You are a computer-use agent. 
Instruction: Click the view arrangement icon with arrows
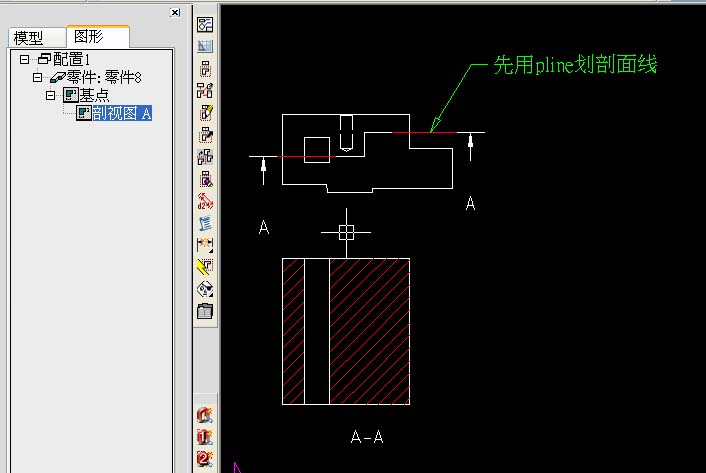click(205, 157)
